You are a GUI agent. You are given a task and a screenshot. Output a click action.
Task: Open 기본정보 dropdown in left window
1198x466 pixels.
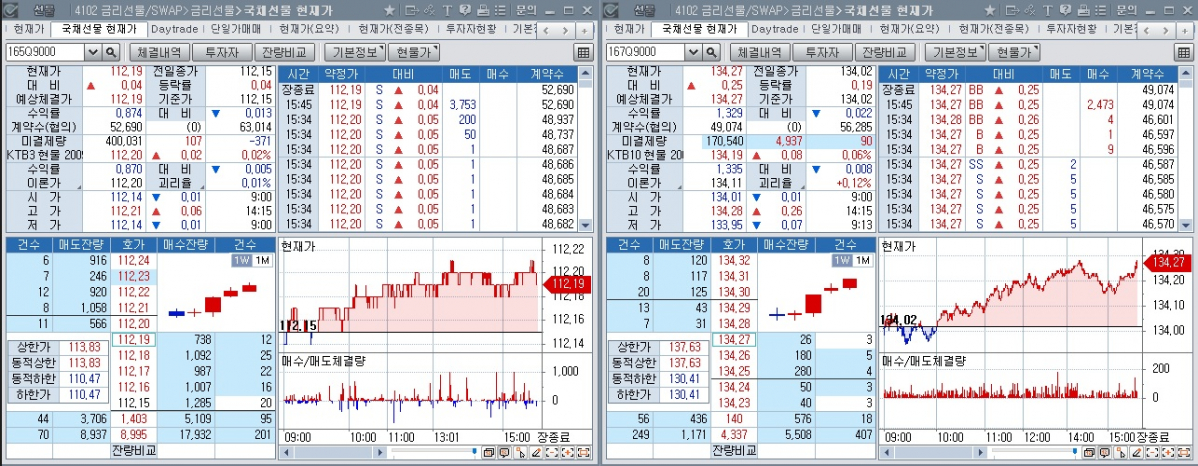pos(355,52)
